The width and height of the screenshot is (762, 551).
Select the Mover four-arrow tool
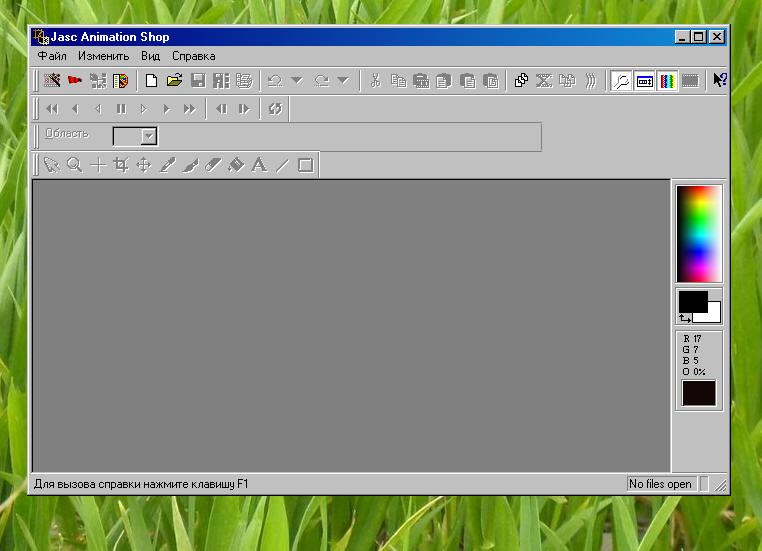[144, 165]
